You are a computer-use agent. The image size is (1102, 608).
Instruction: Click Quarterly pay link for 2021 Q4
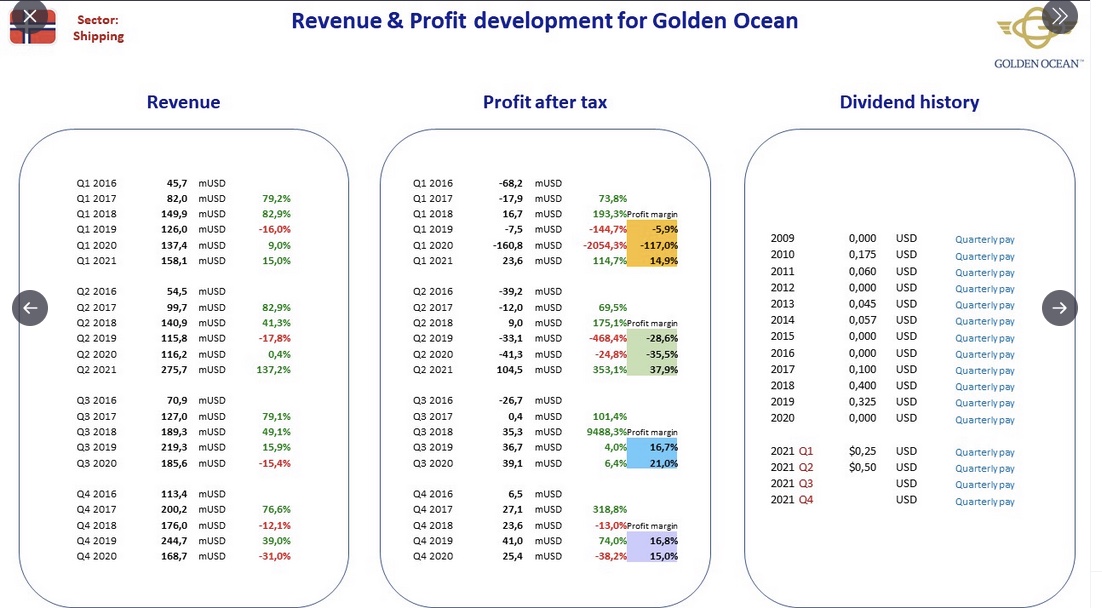(985, 501)
